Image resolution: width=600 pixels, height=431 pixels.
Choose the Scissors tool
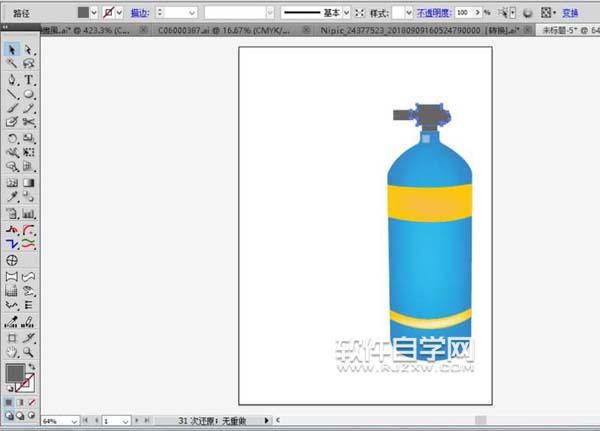[29, 123]
